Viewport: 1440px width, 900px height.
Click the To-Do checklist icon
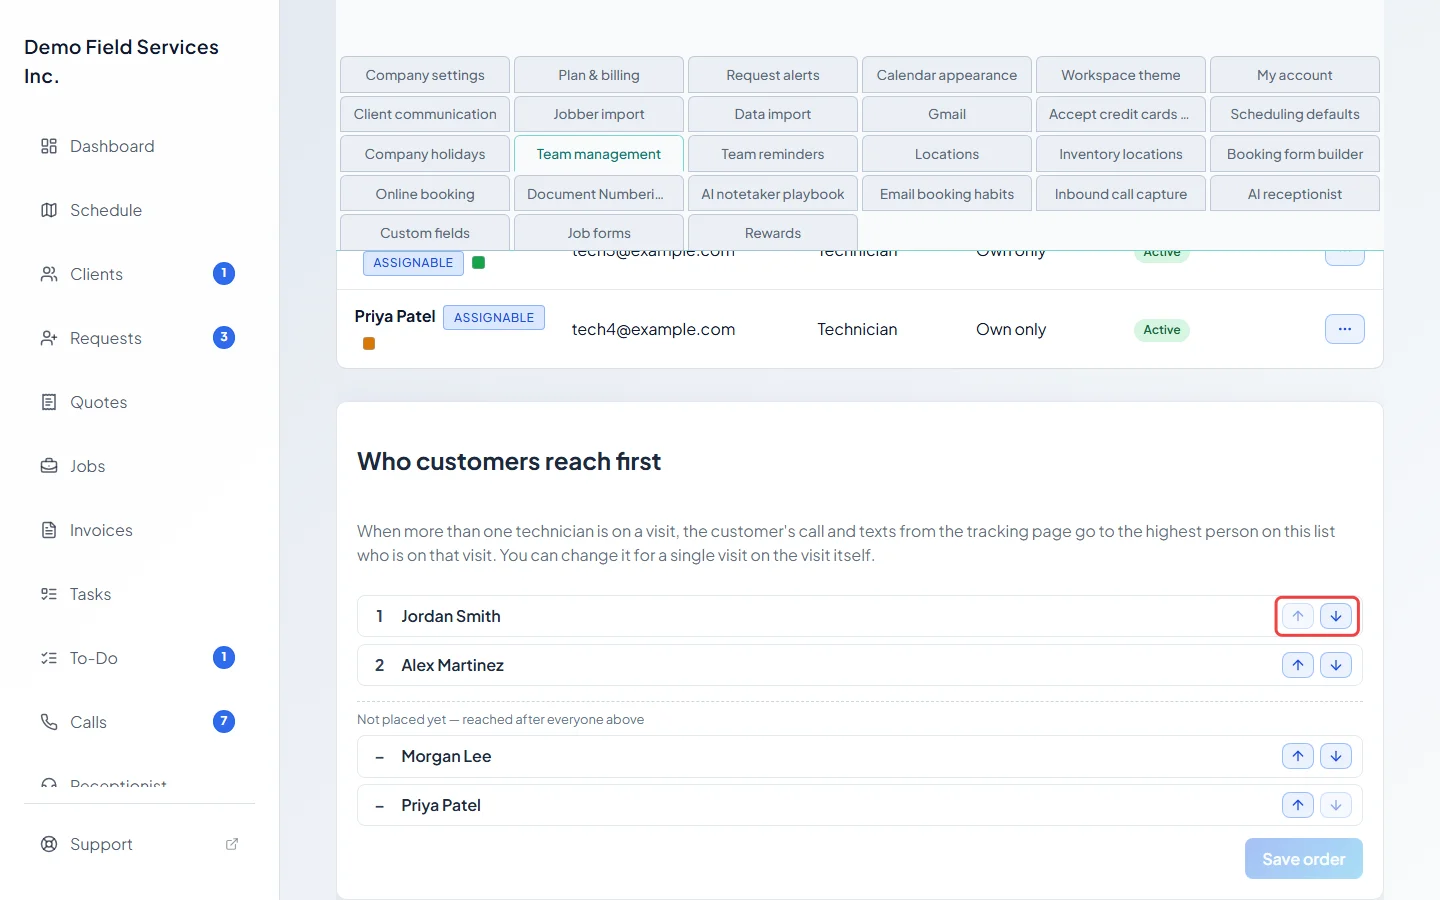tap(49, 658)
